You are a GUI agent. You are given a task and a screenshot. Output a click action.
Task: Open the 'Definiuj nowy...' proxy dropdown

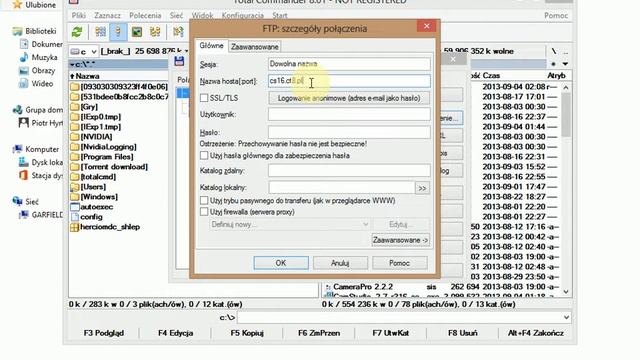point(290,224)
